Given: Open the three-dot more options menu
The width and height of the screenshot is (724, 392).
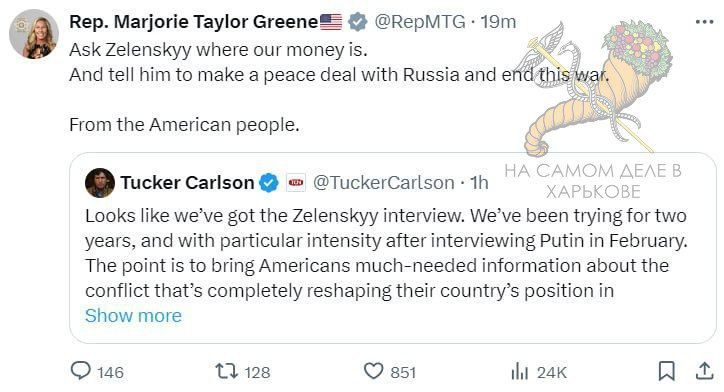Looking at the screenshot, I should click(x=704, y=22).
